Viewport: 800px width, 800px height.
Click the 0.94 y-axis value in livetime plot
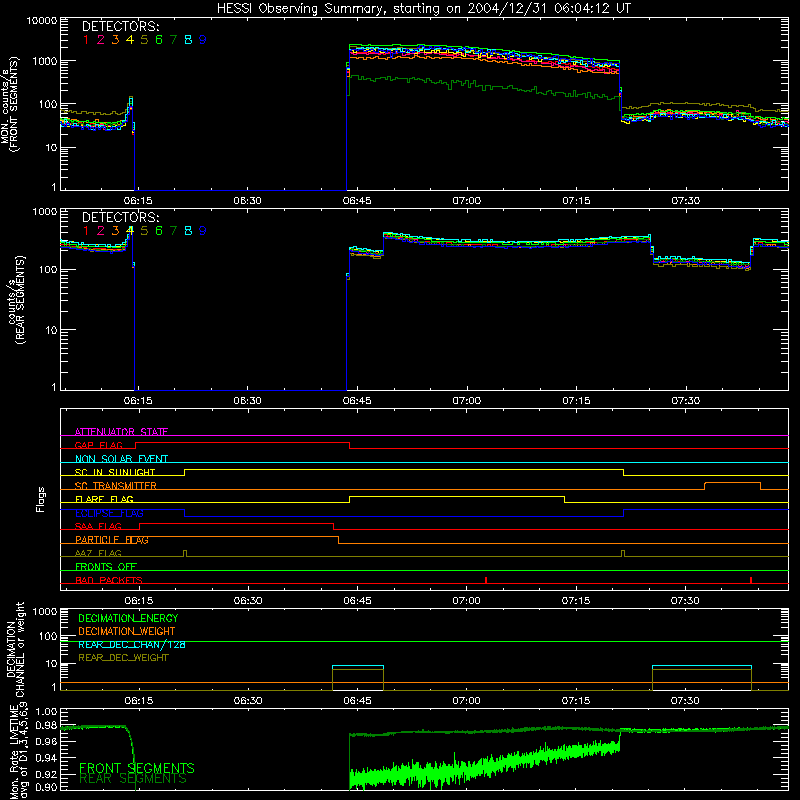46,757
